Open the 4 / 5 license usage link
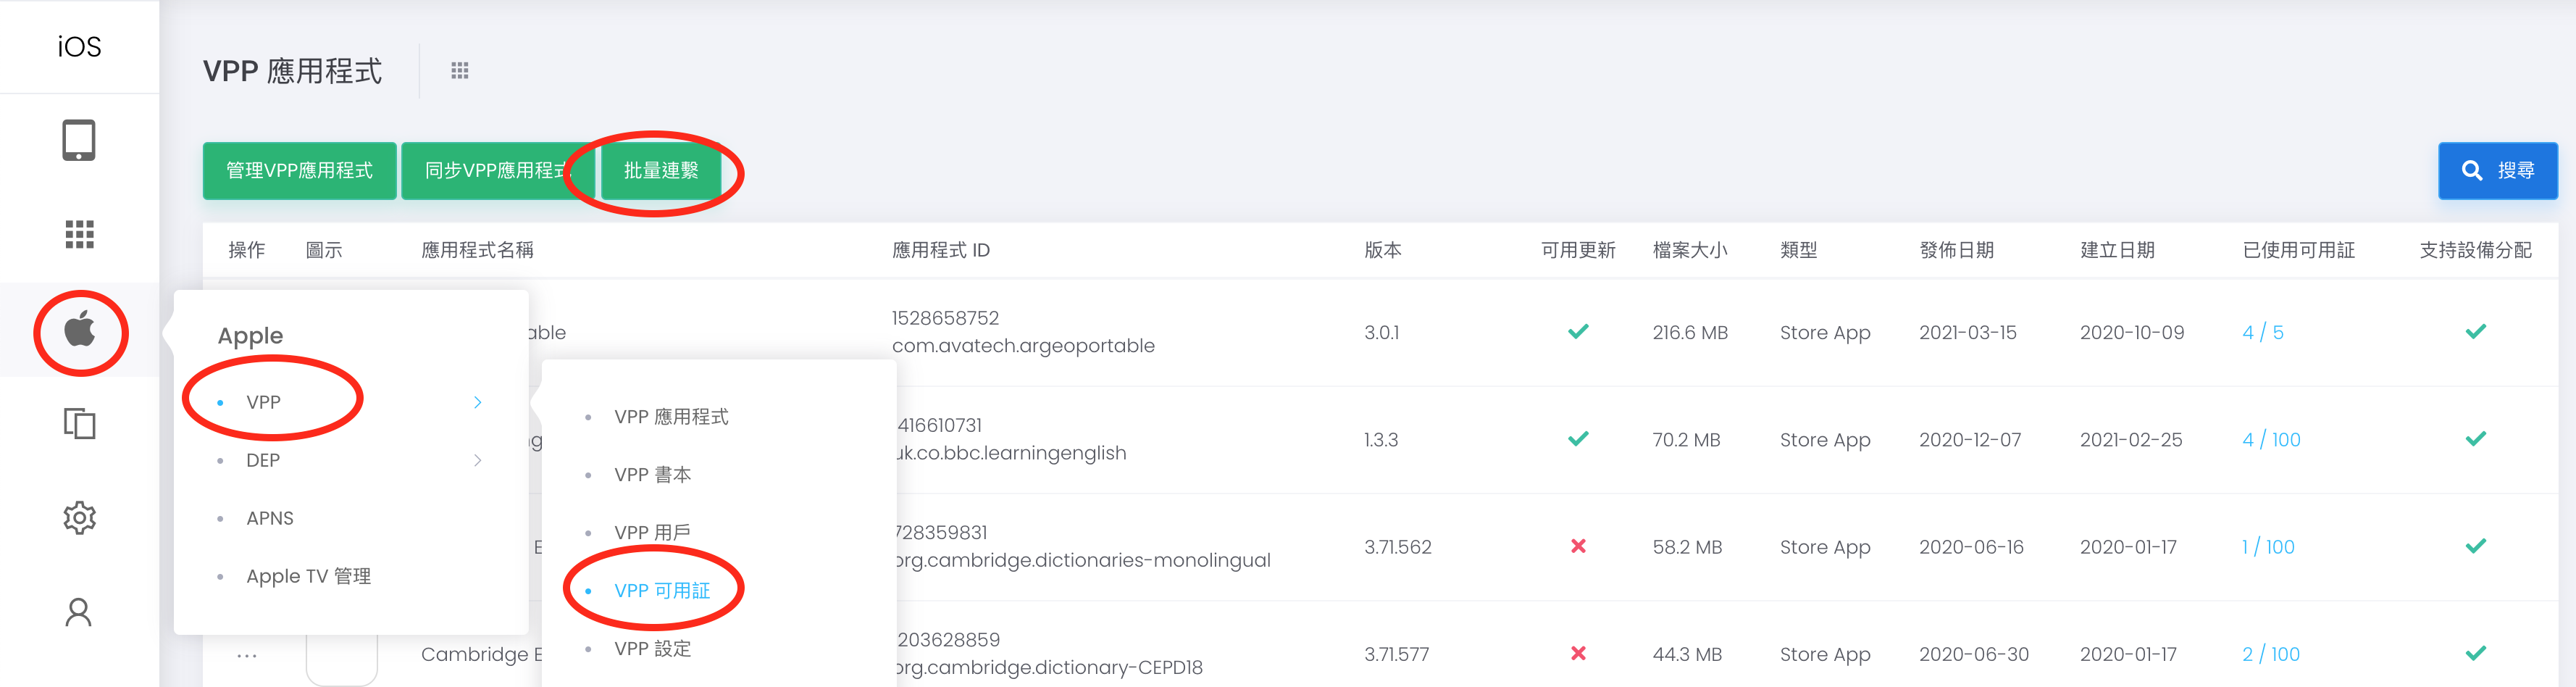Image resolution: width=2576 pixels, height=687 pixels. coord(2262,332)
